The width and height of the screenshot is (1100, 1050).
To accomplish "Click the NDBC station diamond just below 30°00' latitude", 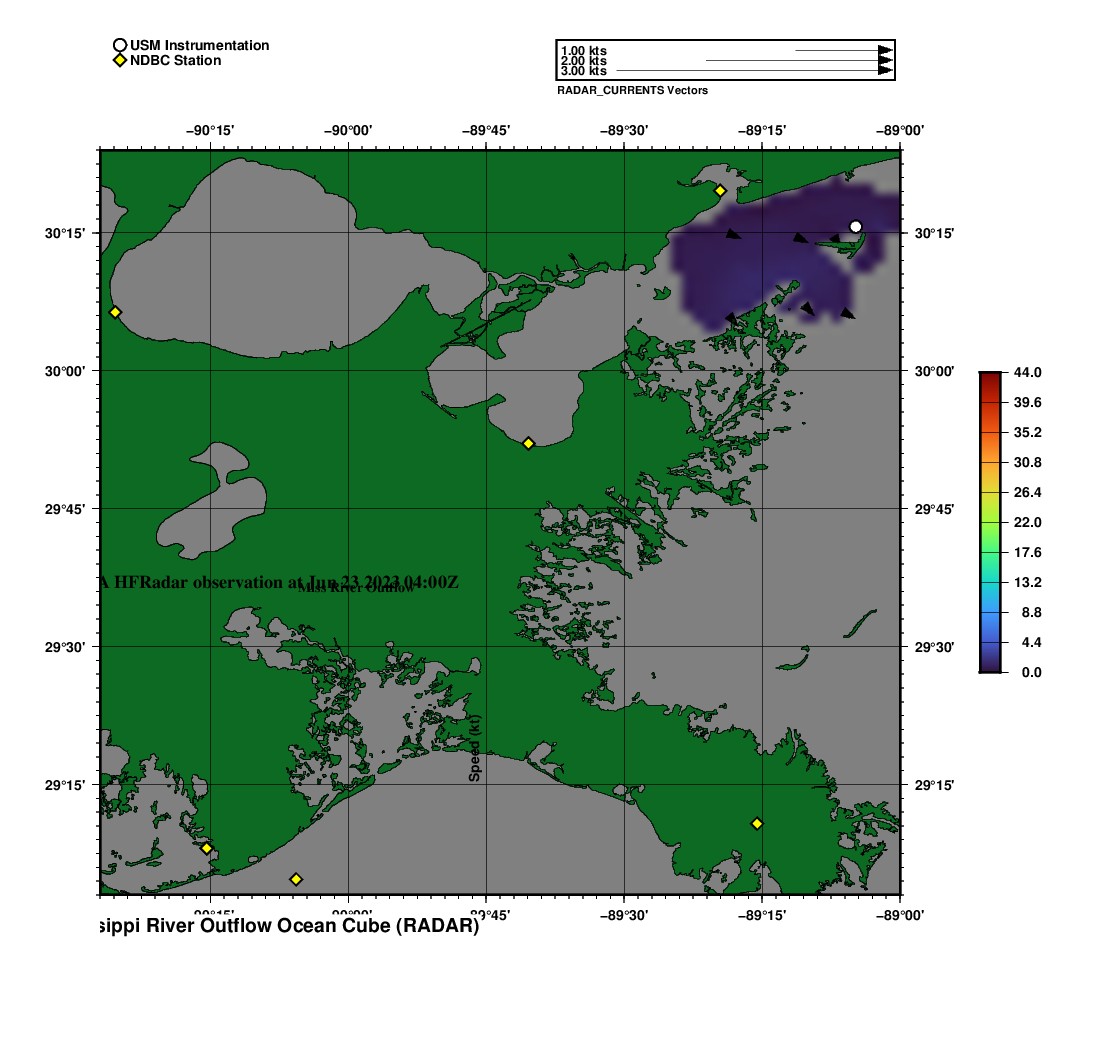I will [x=529, y=443].
